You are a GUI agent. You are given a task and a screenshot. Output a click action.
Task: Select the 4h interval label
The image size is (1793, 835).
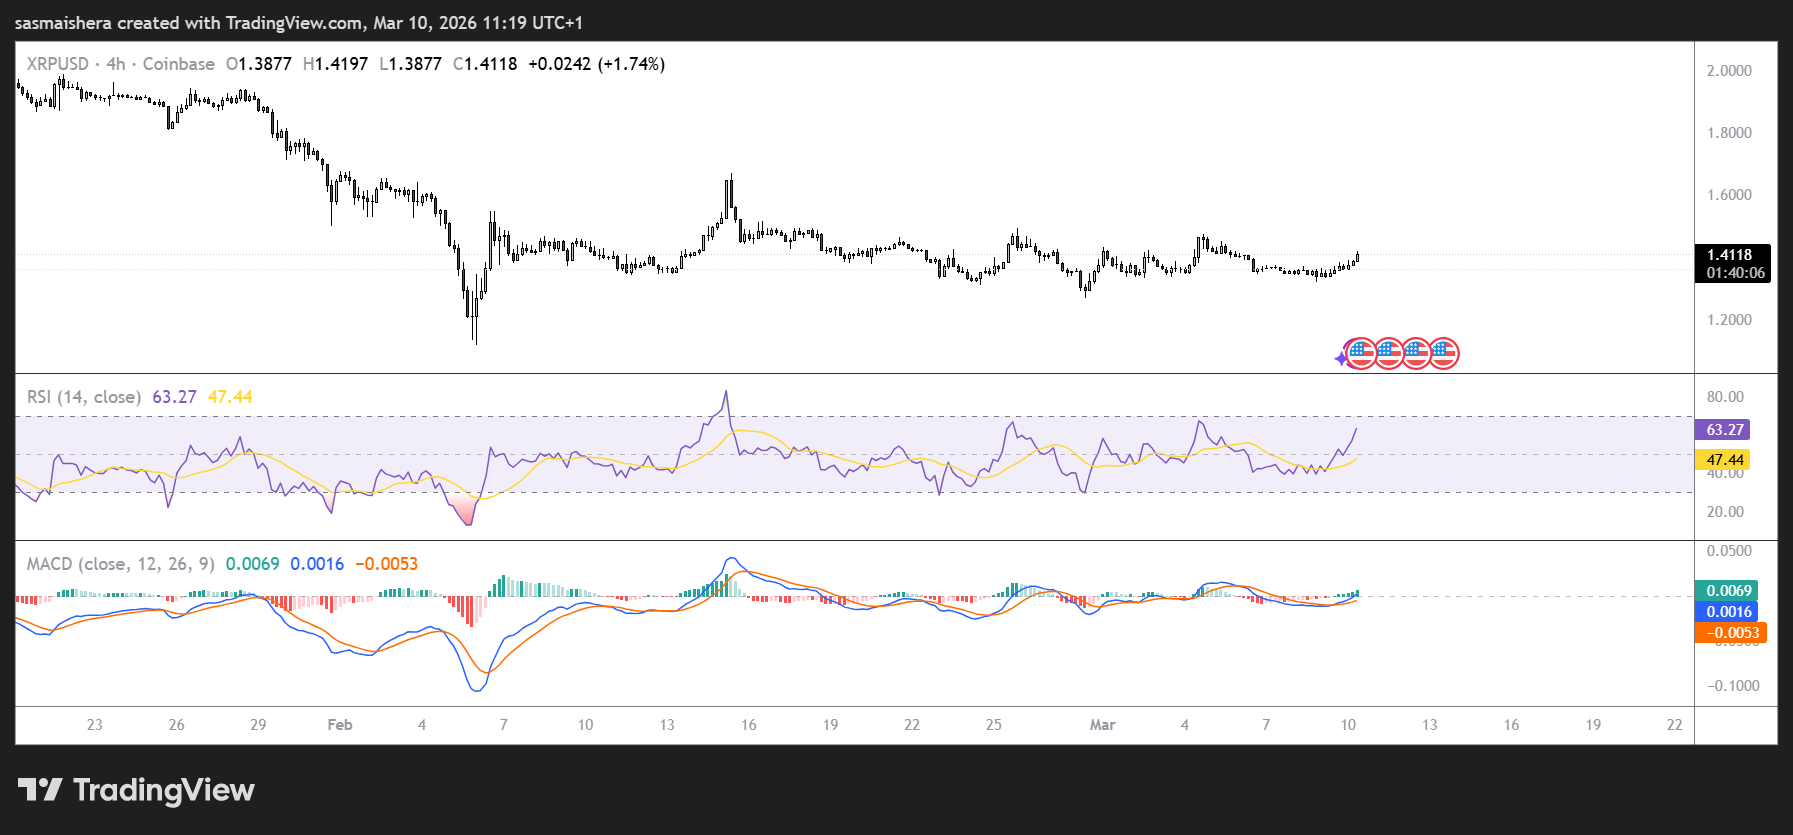coord(116,64)
